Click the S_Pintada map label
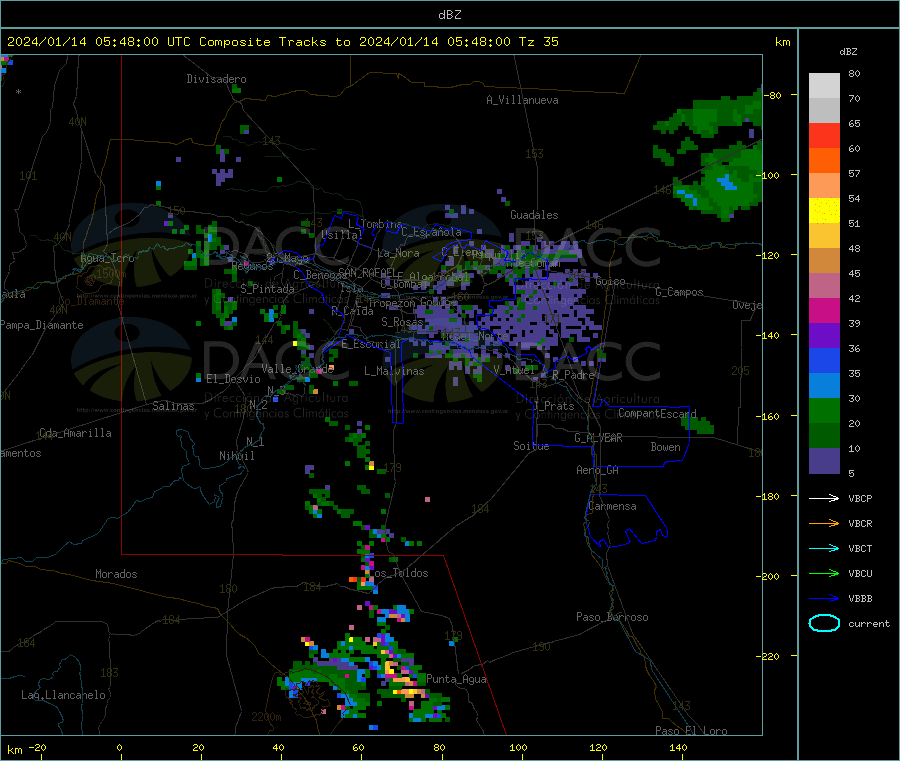The height and width of the screenshot is (761, 900). (x=267, y=289)
